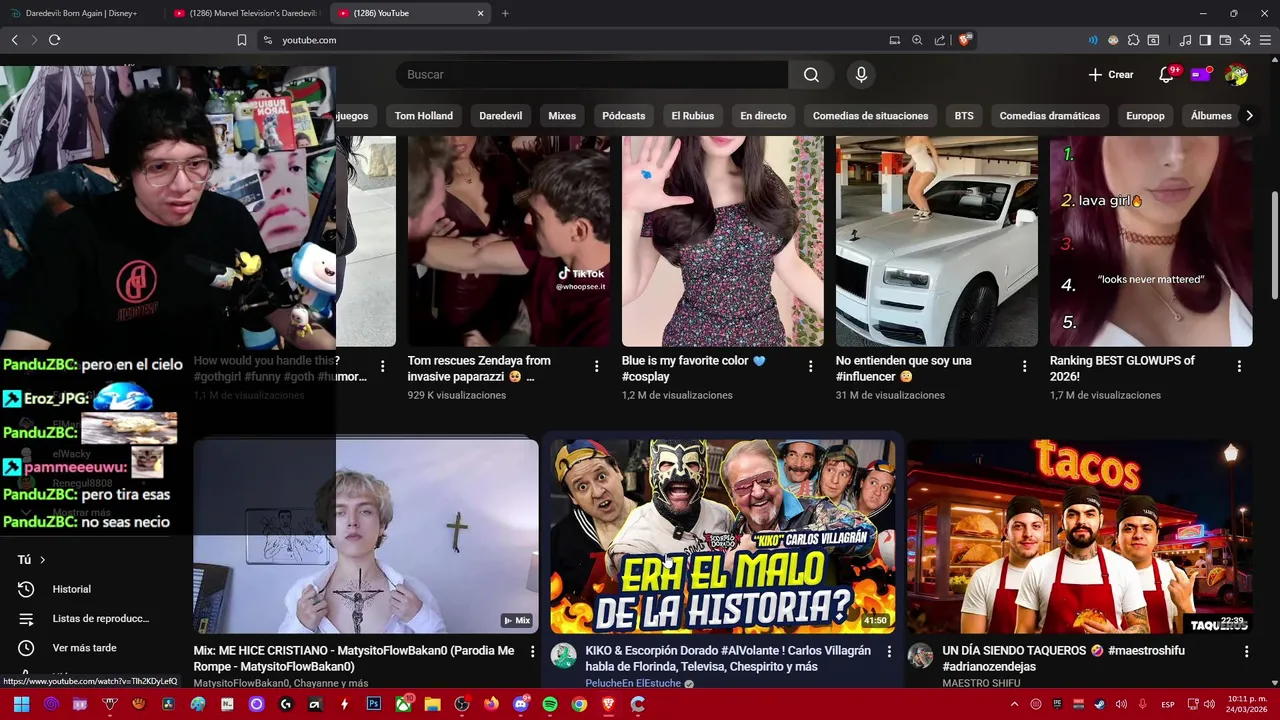The image size is (1280, 720).
Task: Click the YouTube search magnifier button
Action: pyautogui.click(x=811, y=75)
